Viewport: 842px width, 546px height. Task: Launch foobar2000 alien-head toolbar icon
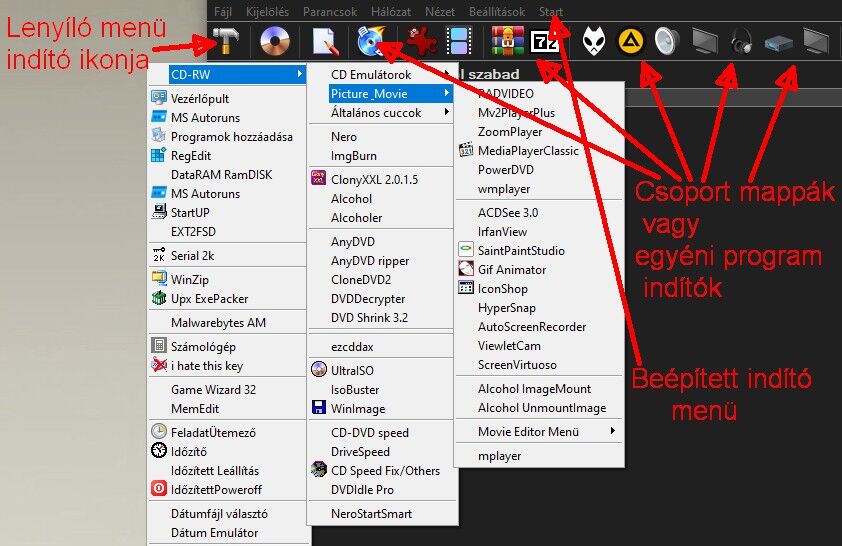click(x=594, y=41)
